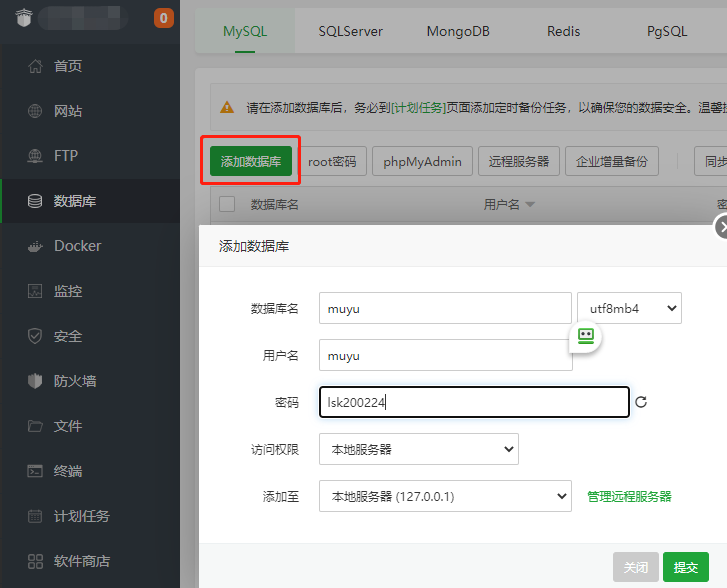Viewport: 727px width, 588px height.
Task: Switch to the Redis tab
Action: point(563,31)
